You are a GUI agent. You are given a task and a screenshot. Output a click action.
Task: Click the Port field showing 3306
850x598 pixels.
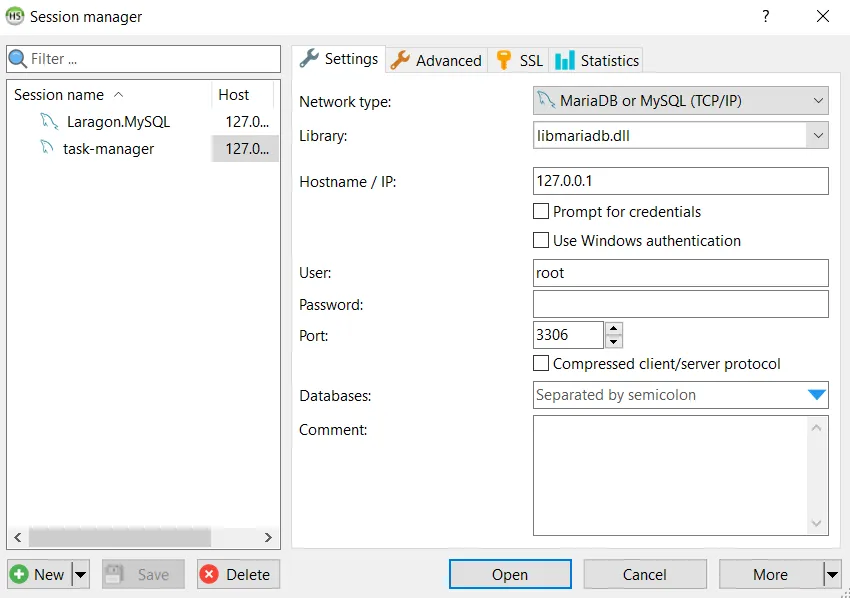pyautogui.click(x=568, y=335)
